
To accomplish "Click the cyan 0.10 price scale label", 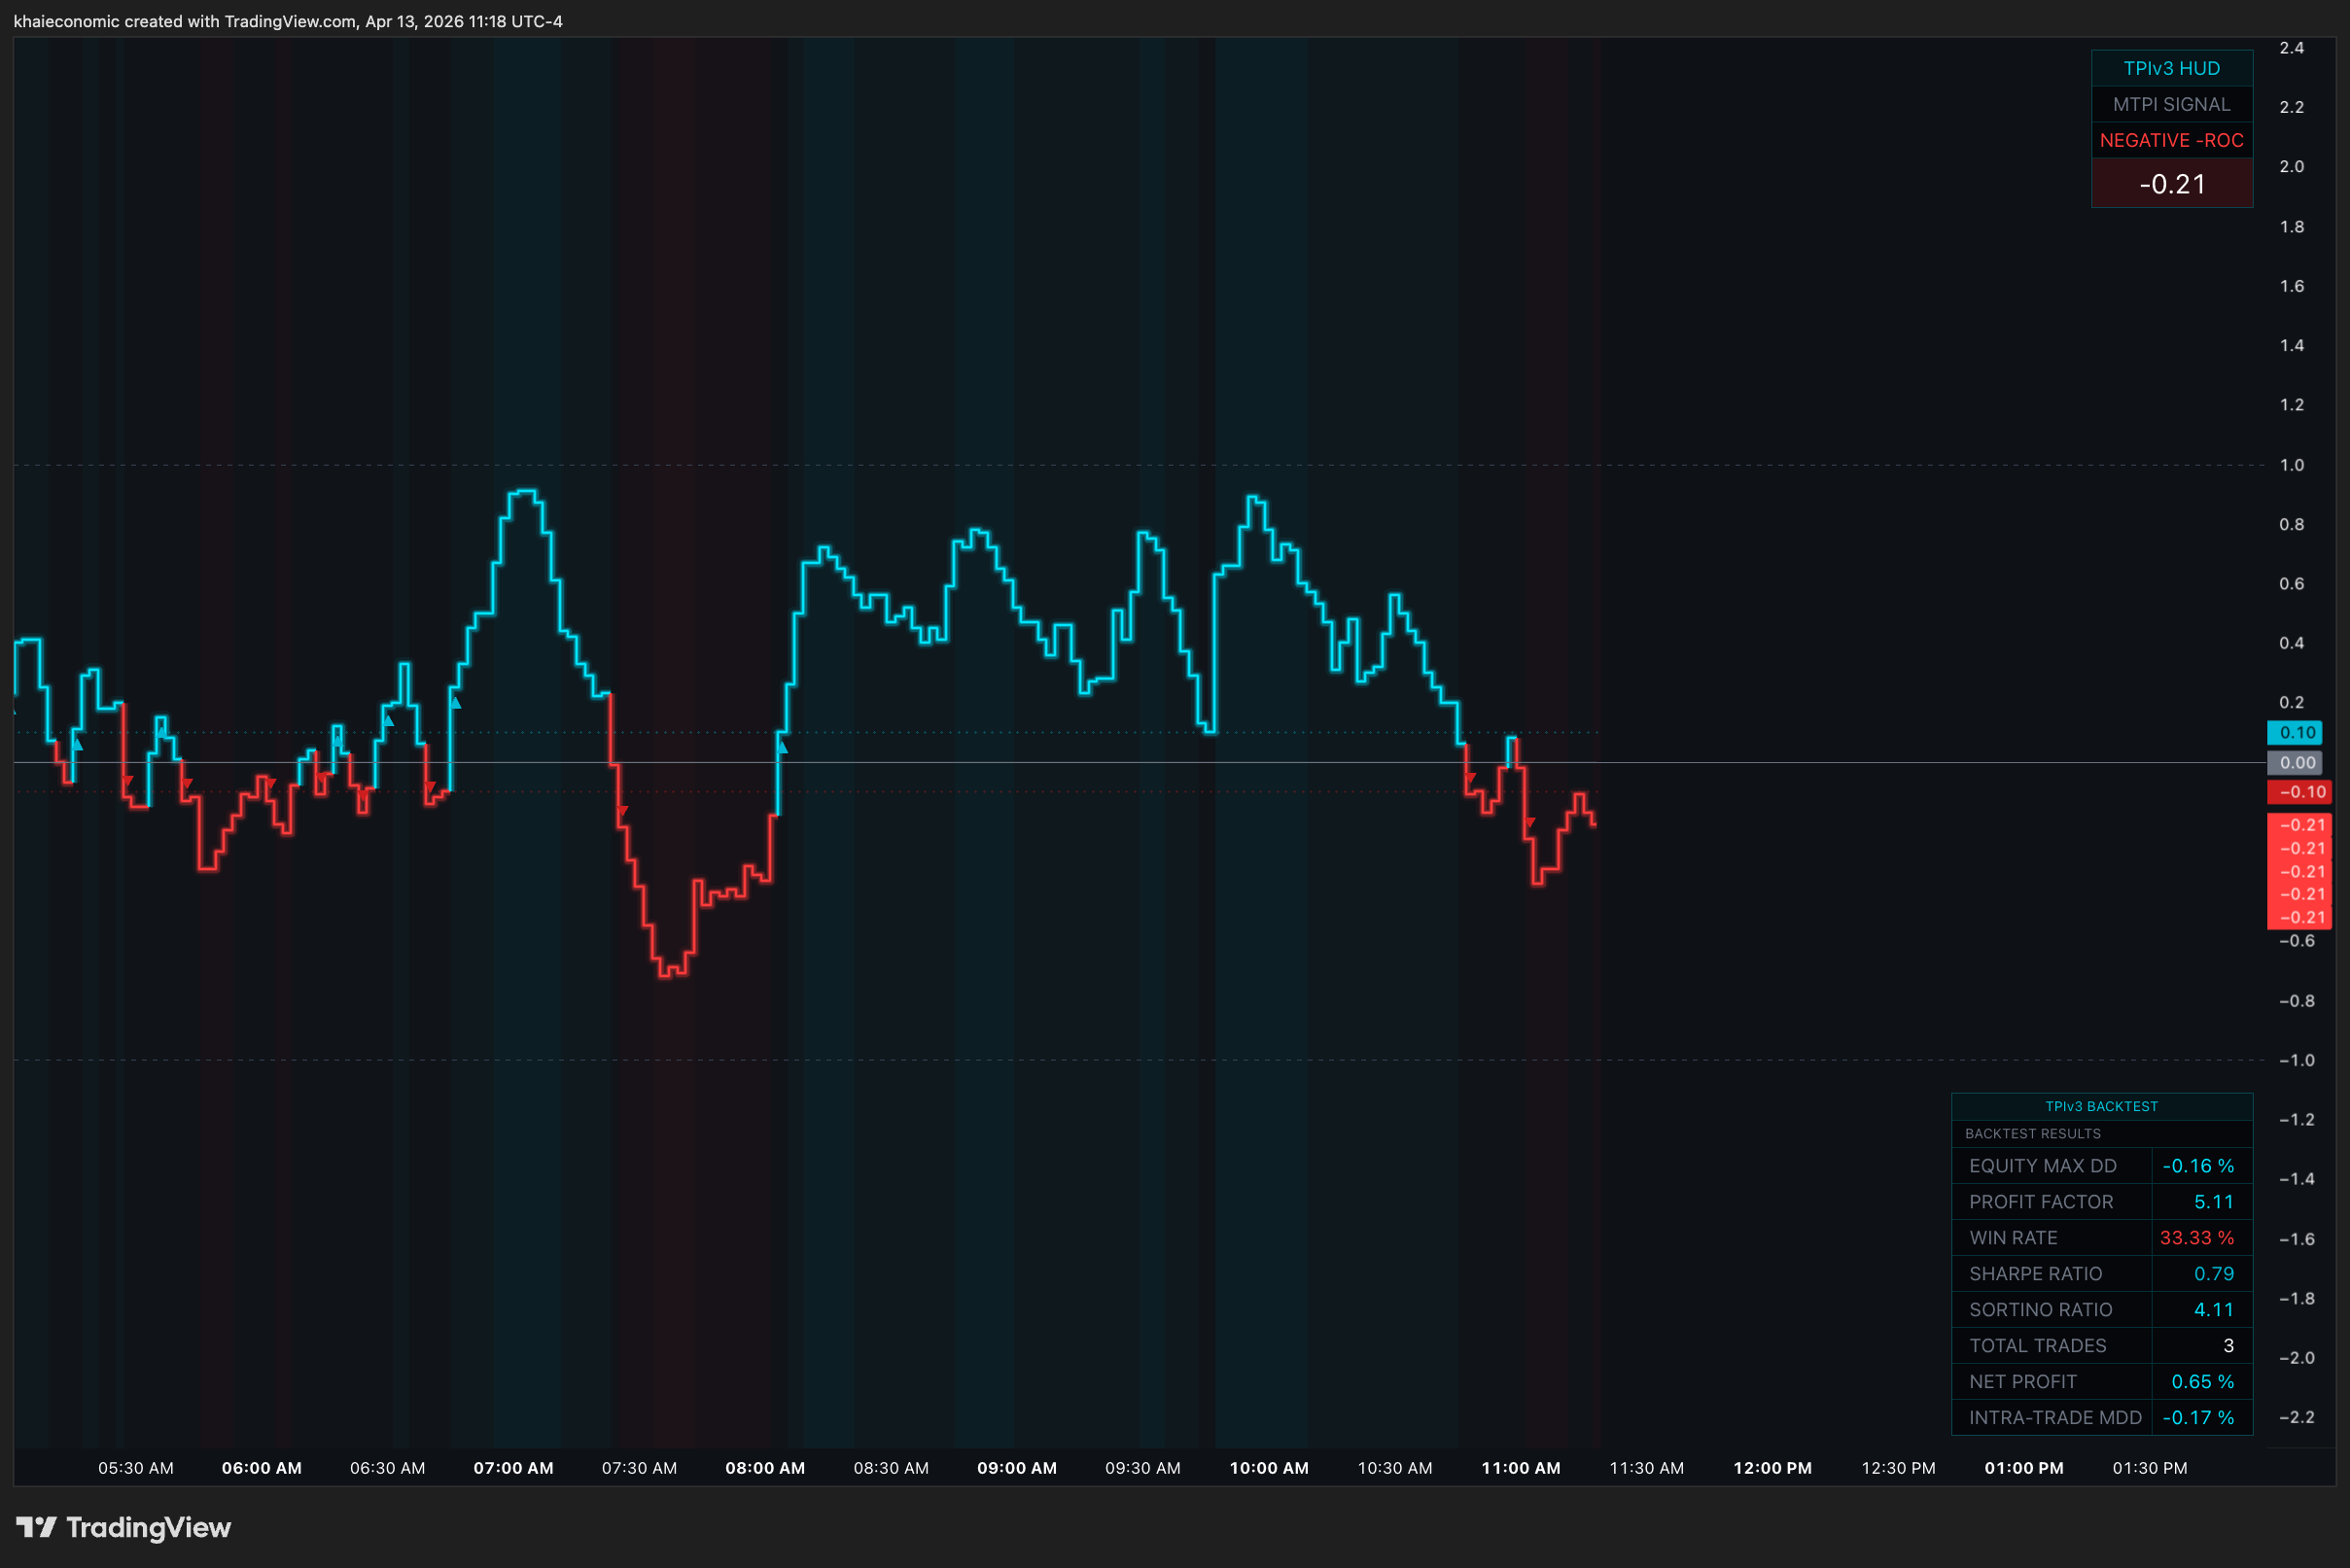I will 2294,733.
